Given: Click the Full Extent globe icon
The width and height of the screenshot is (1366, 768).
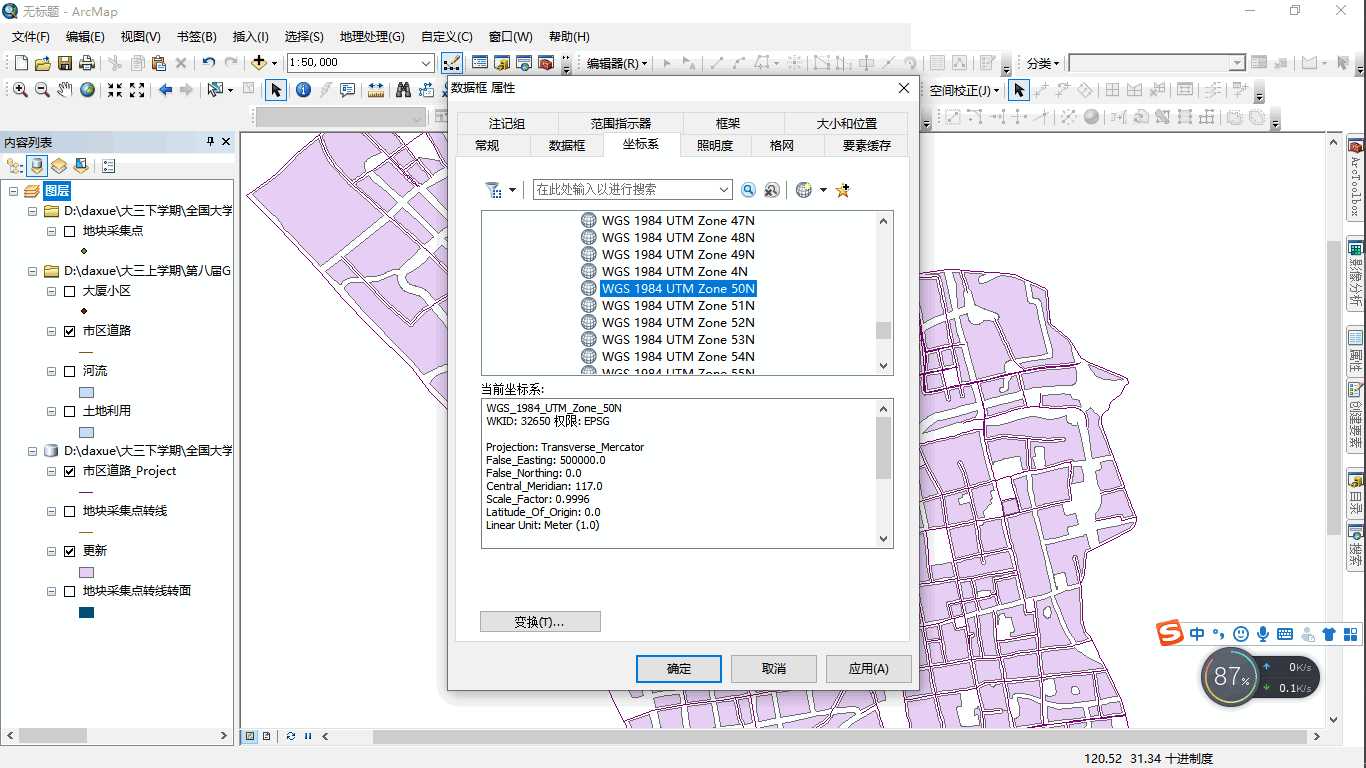Looking at the screenshot, I should pyautogui.click(x=88, y=90).
